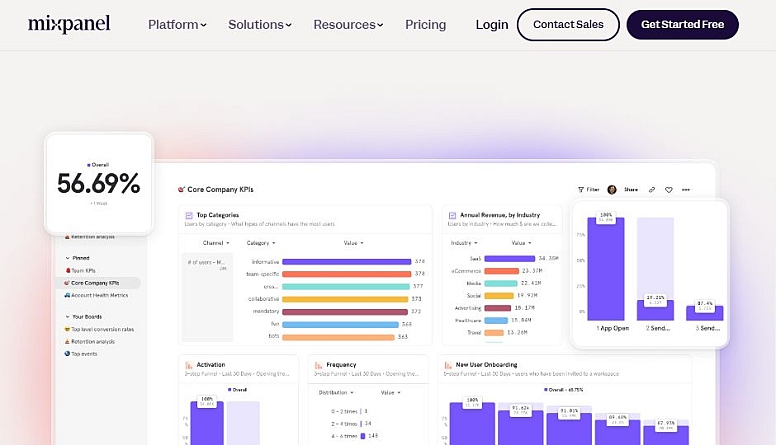Screen dimensions: 776x445
Task: Click the maroon mandatory bar
Action: pos(344,312)
